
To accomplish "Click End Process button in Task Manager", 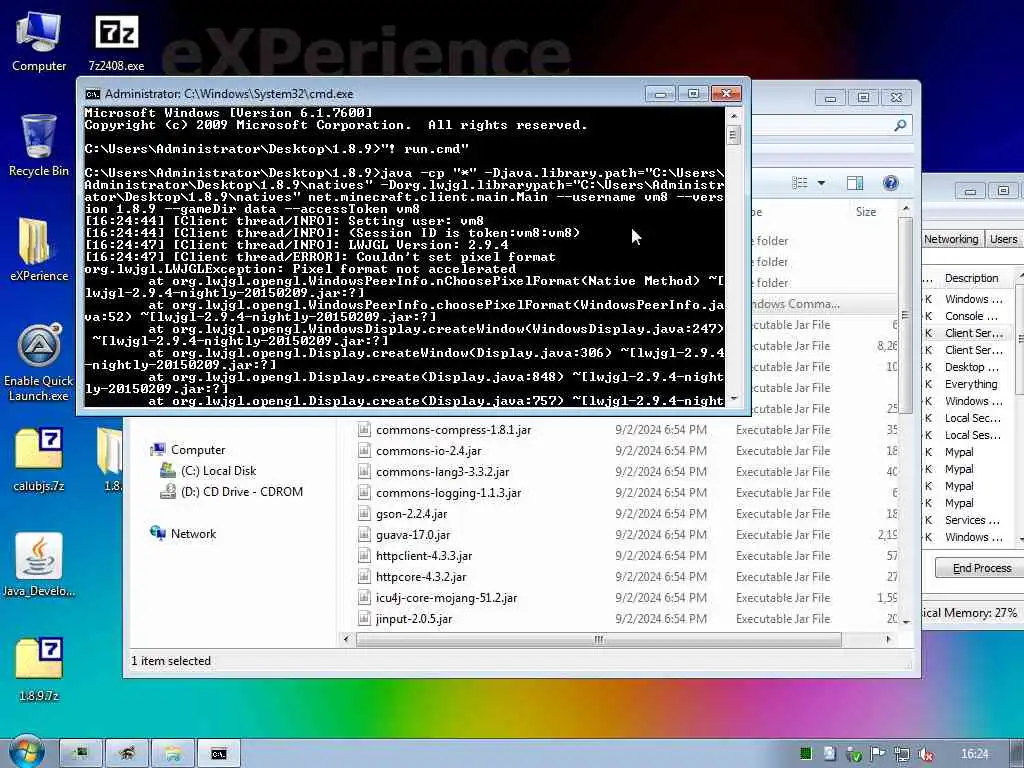I will 982,568.
